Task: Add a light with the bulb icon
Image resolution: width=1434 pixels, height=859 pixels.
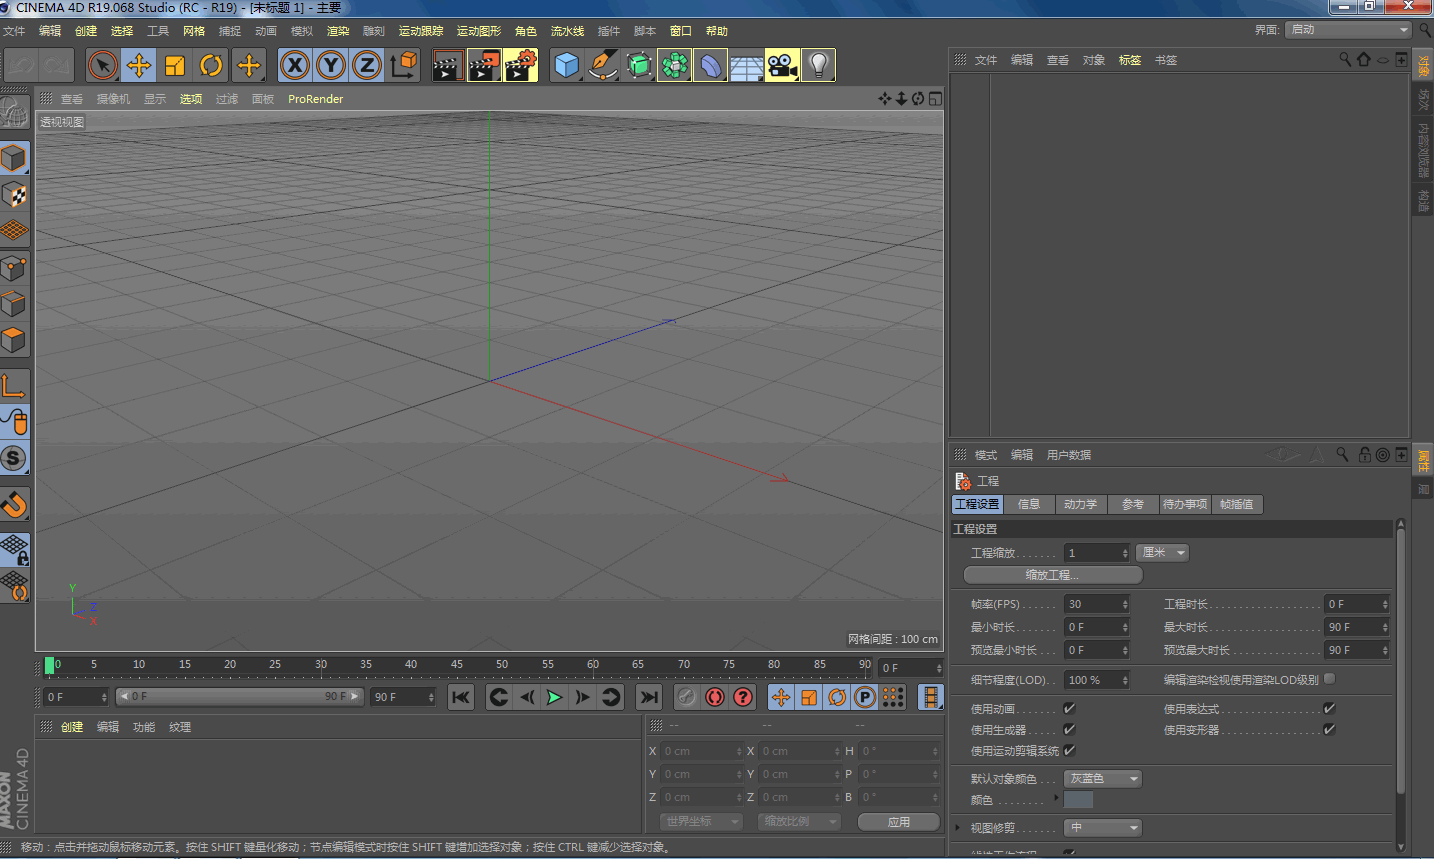Action: (x=818, y=66)
